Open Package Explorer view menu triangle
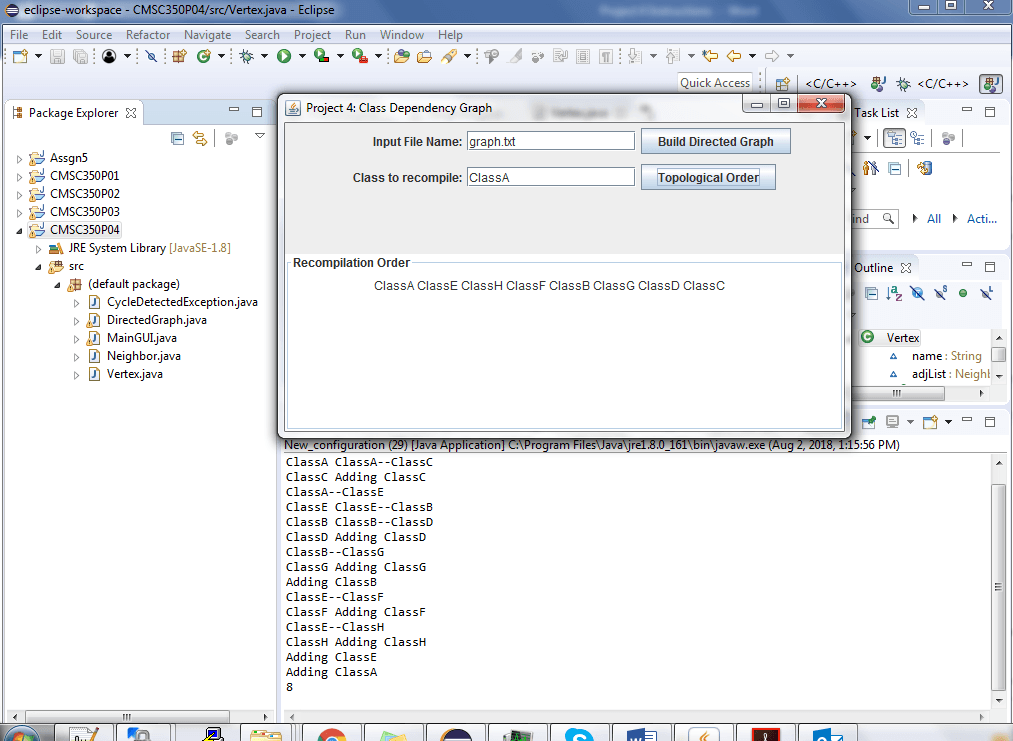Screen dimensions: 1013x741 click(260, 136)
